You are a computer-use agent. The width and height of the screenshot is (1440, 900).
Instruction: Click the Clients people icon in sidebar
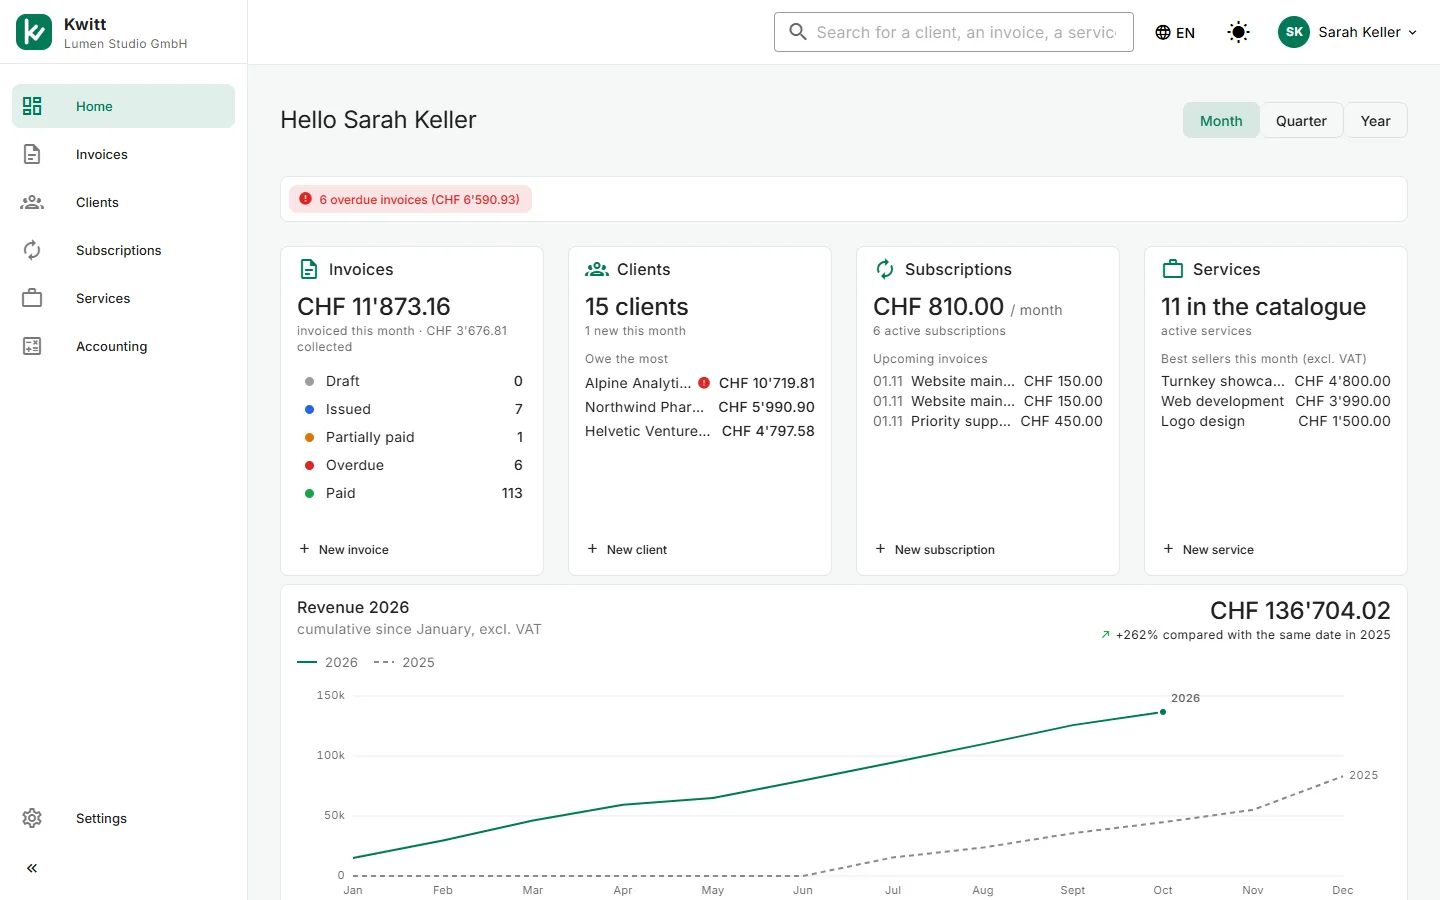coord(32,202)
